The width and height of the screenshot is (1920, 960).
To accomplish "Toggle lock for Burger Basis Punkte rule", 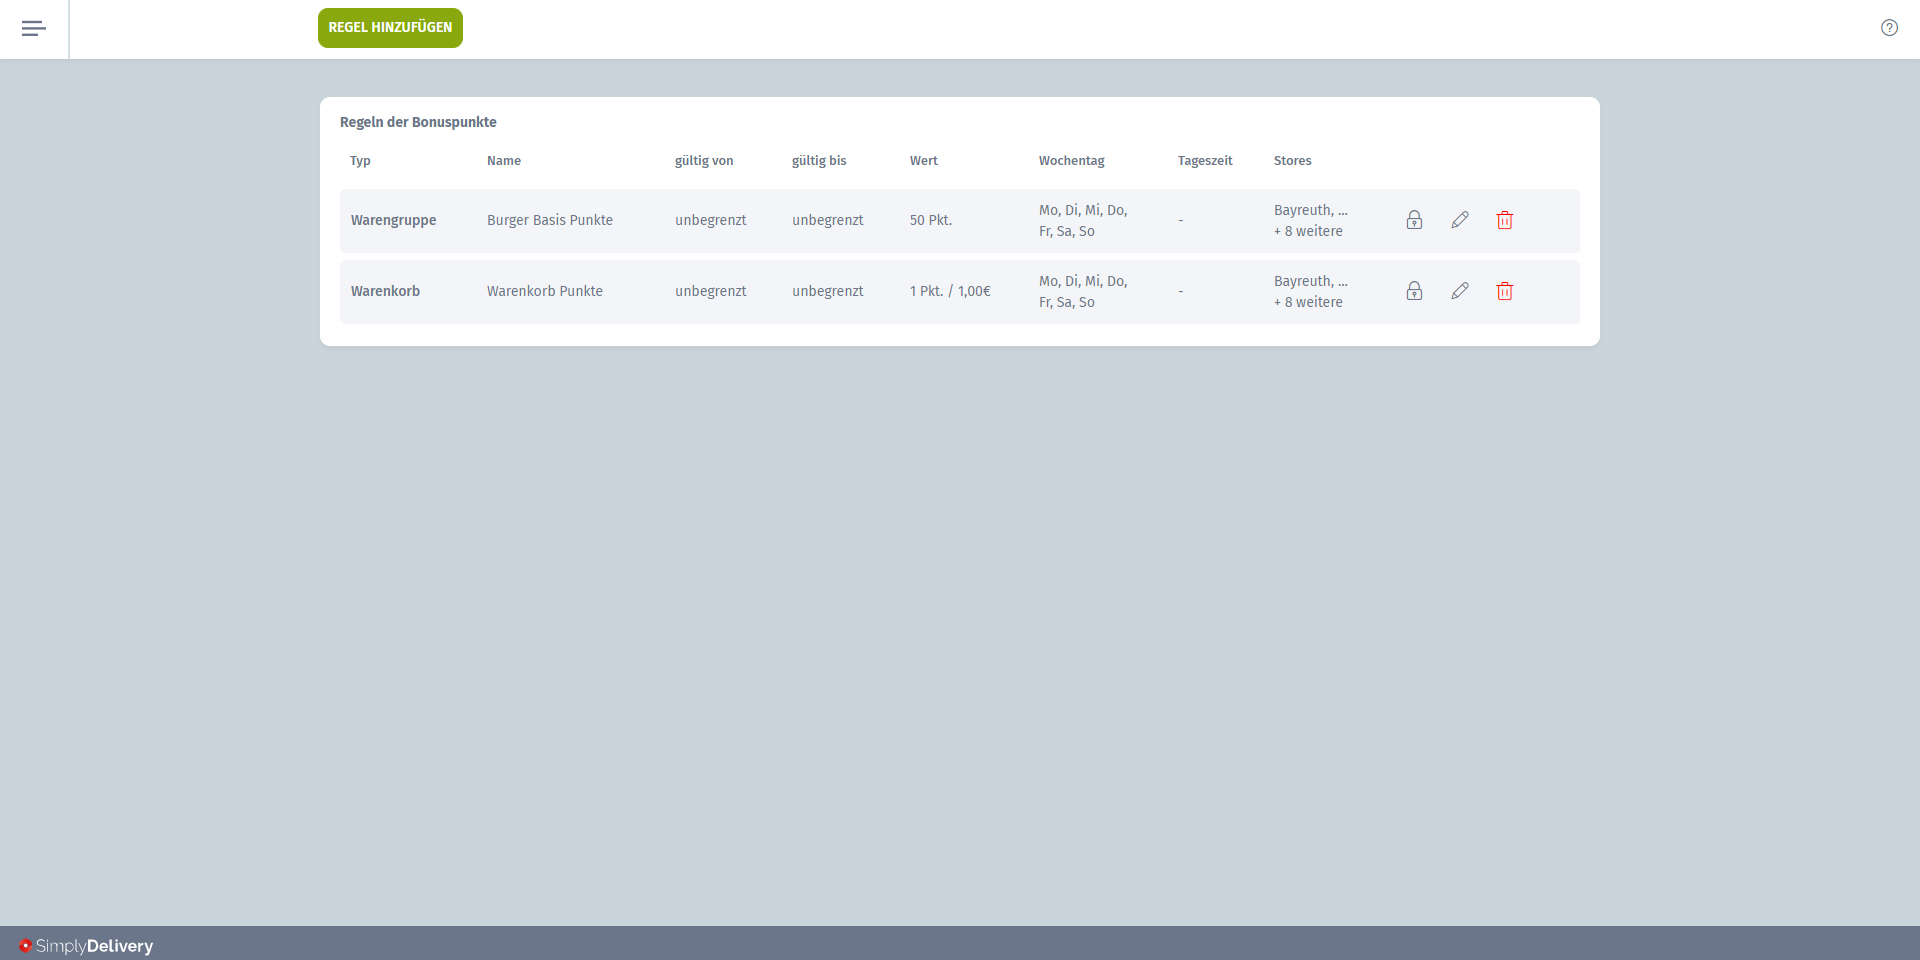I will point(1414,220).
